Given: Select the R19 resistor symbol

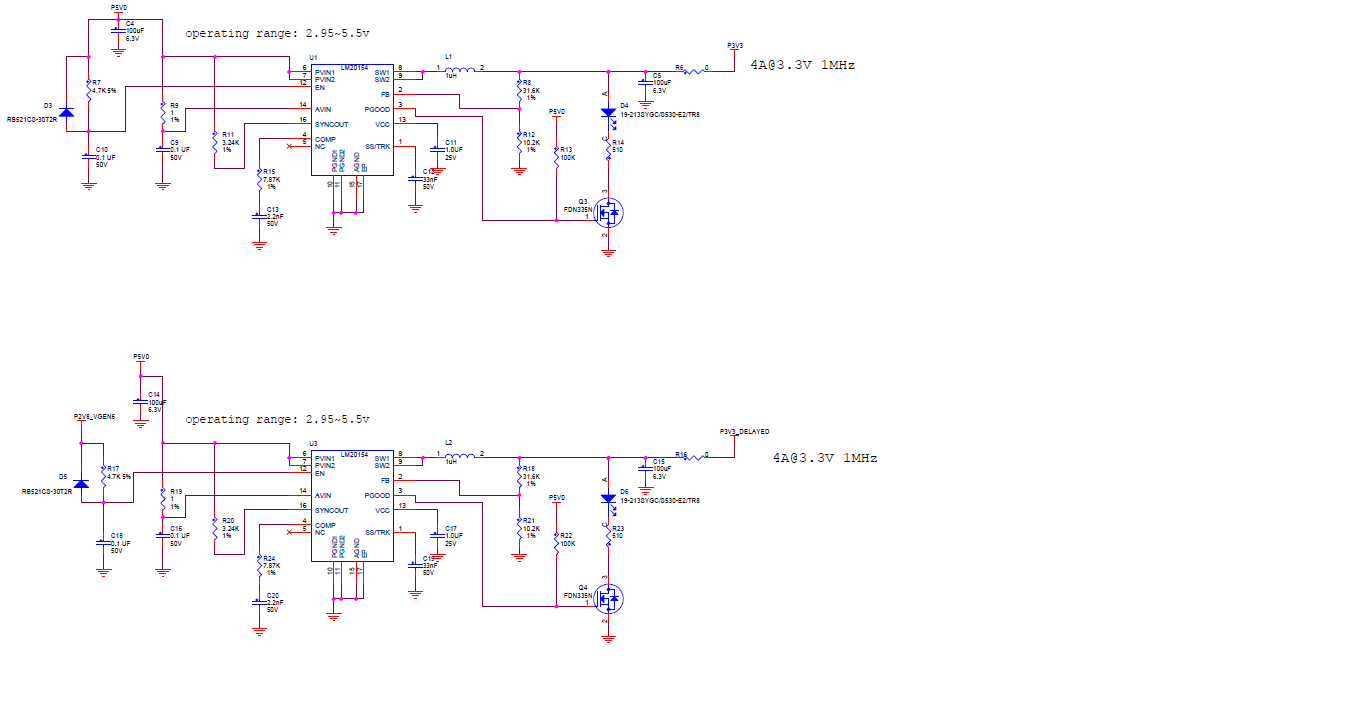Looking at the screenshot, I should tap(163, 500).
